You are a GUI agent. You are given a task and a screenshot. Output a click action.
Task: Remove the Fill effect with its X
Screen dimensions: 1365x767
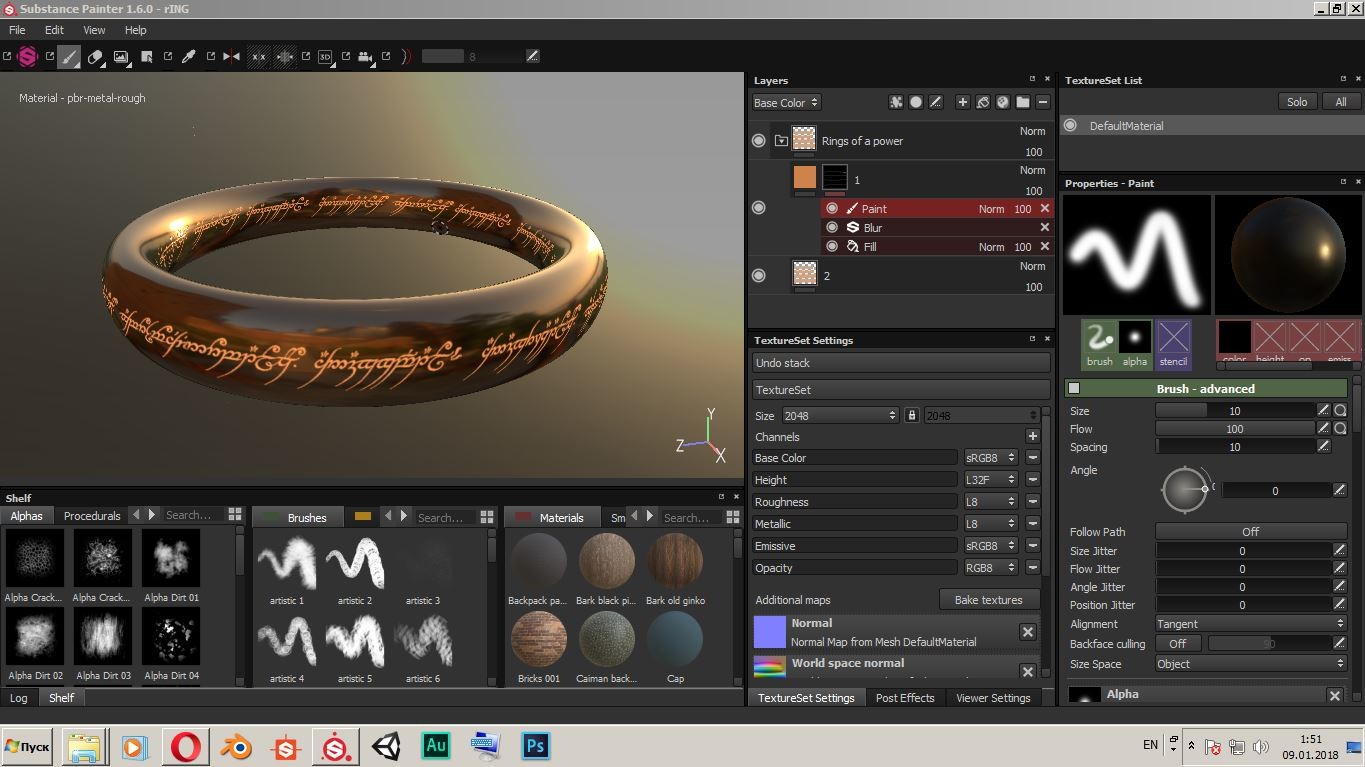pos(1044,246)
